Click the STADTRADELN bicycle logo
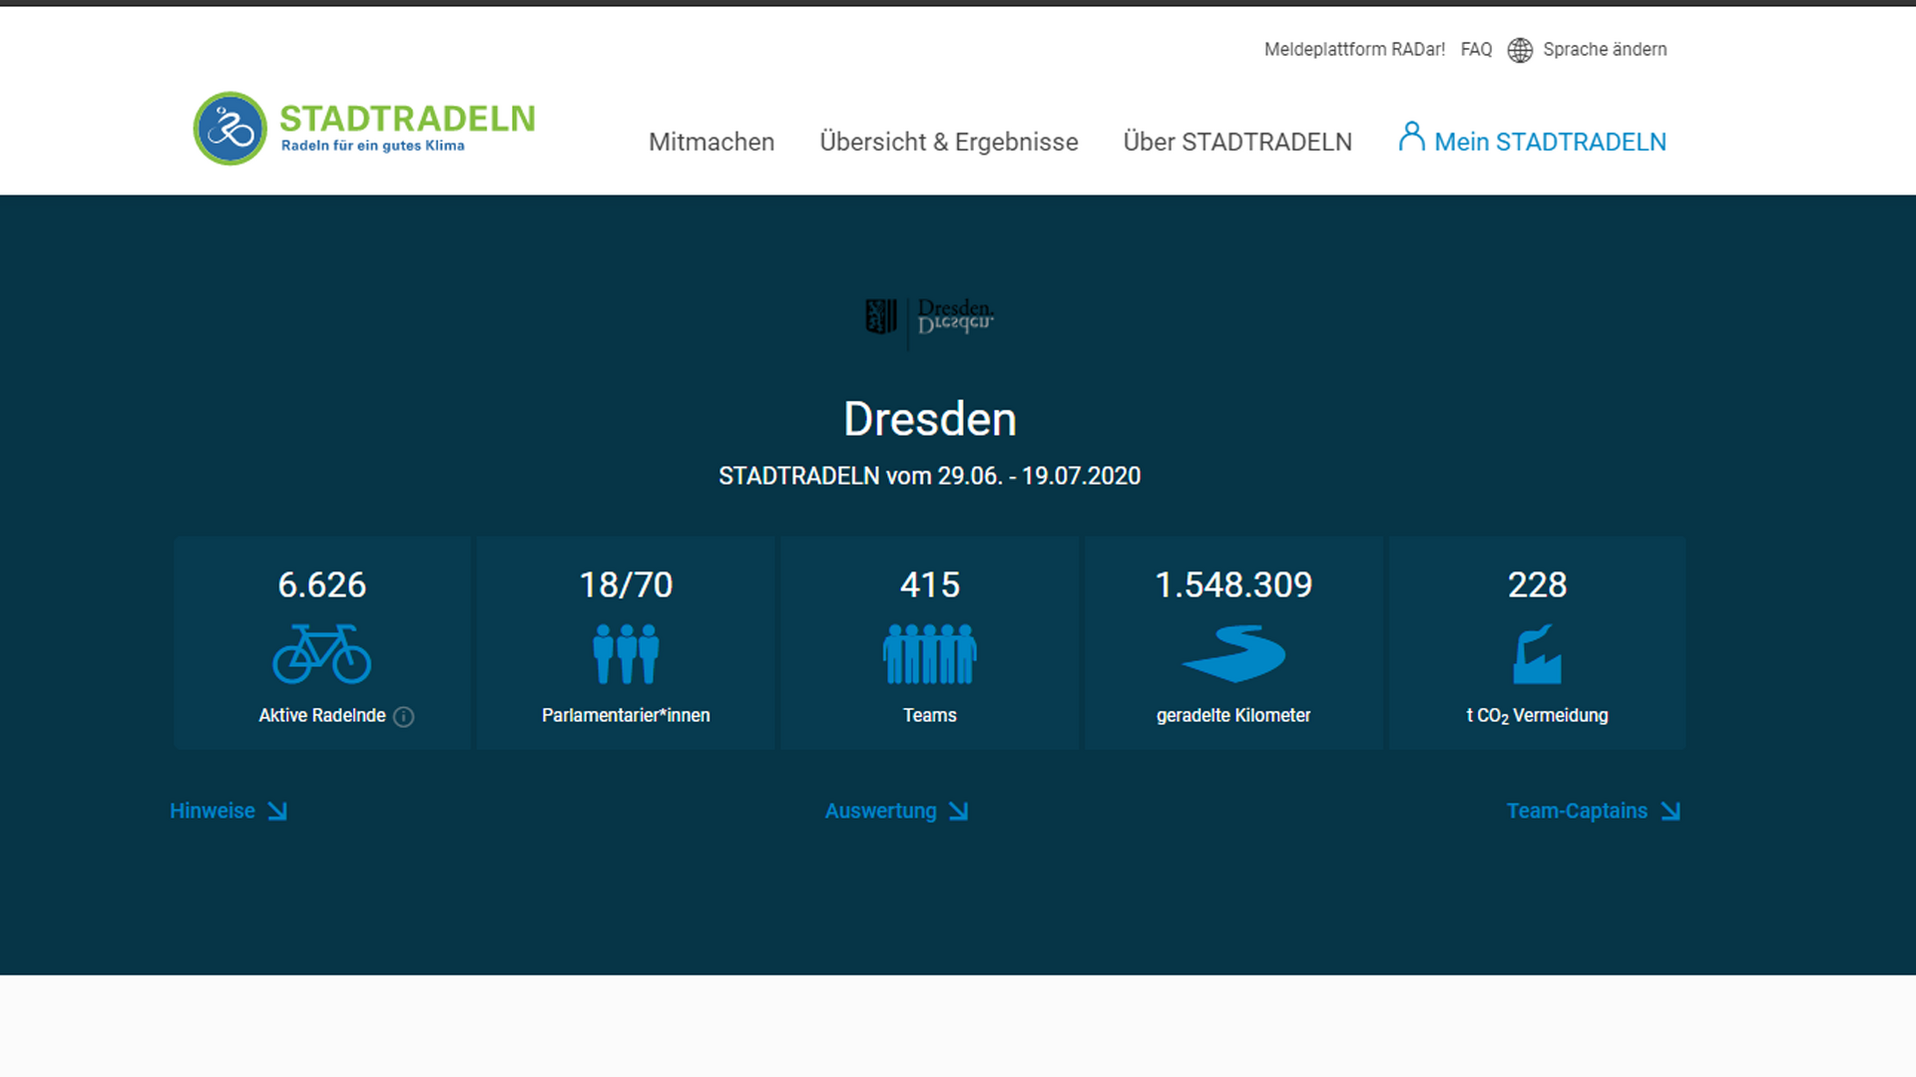The width and height of the screenshot is (1916, 1077). click(x=230, y=129)
